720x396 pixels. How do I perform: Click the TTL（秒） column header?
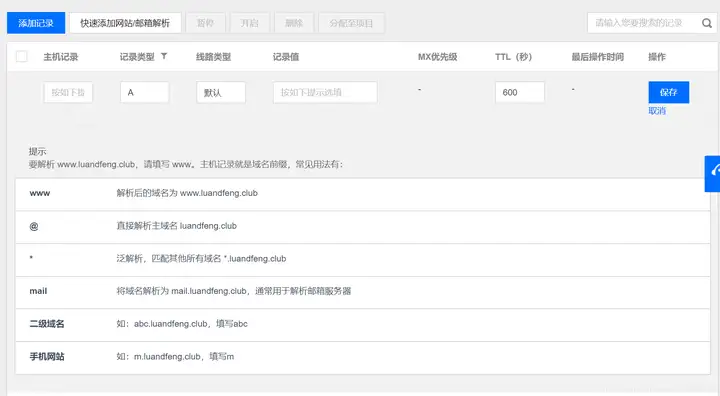coord(513,57)
